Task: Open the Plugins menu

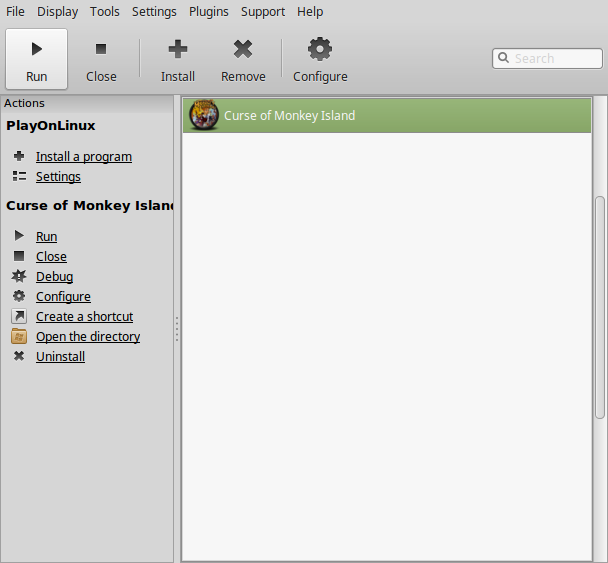Action: (209, 12)
